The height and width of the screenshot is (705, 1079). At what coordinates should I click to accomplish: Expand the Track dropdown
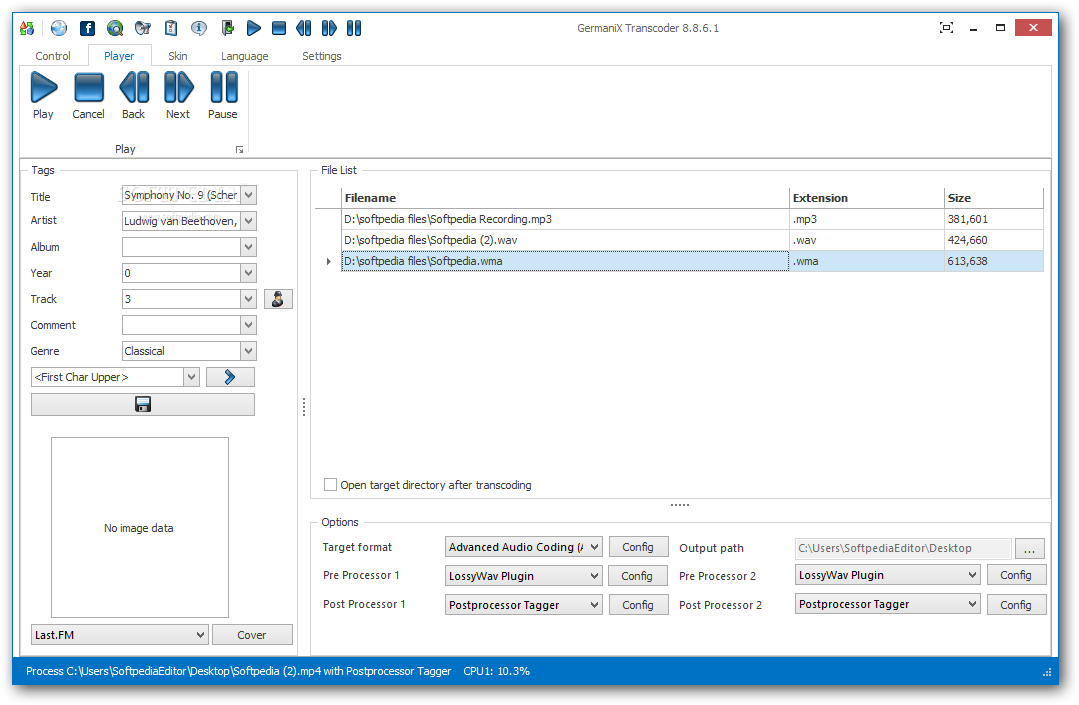click(x=249, y=299)
